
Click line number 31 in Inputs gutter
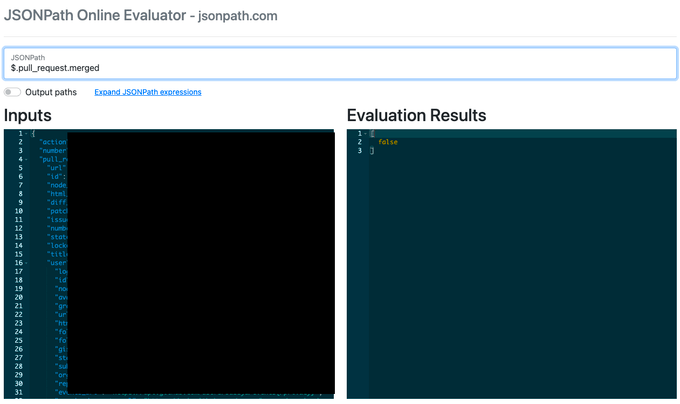18,392
